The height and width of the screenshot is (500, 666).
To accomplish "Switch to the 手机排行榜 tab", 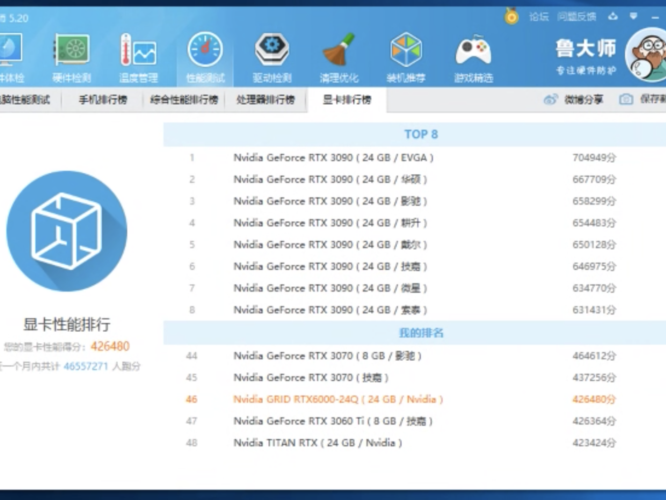I will point(103,99).
